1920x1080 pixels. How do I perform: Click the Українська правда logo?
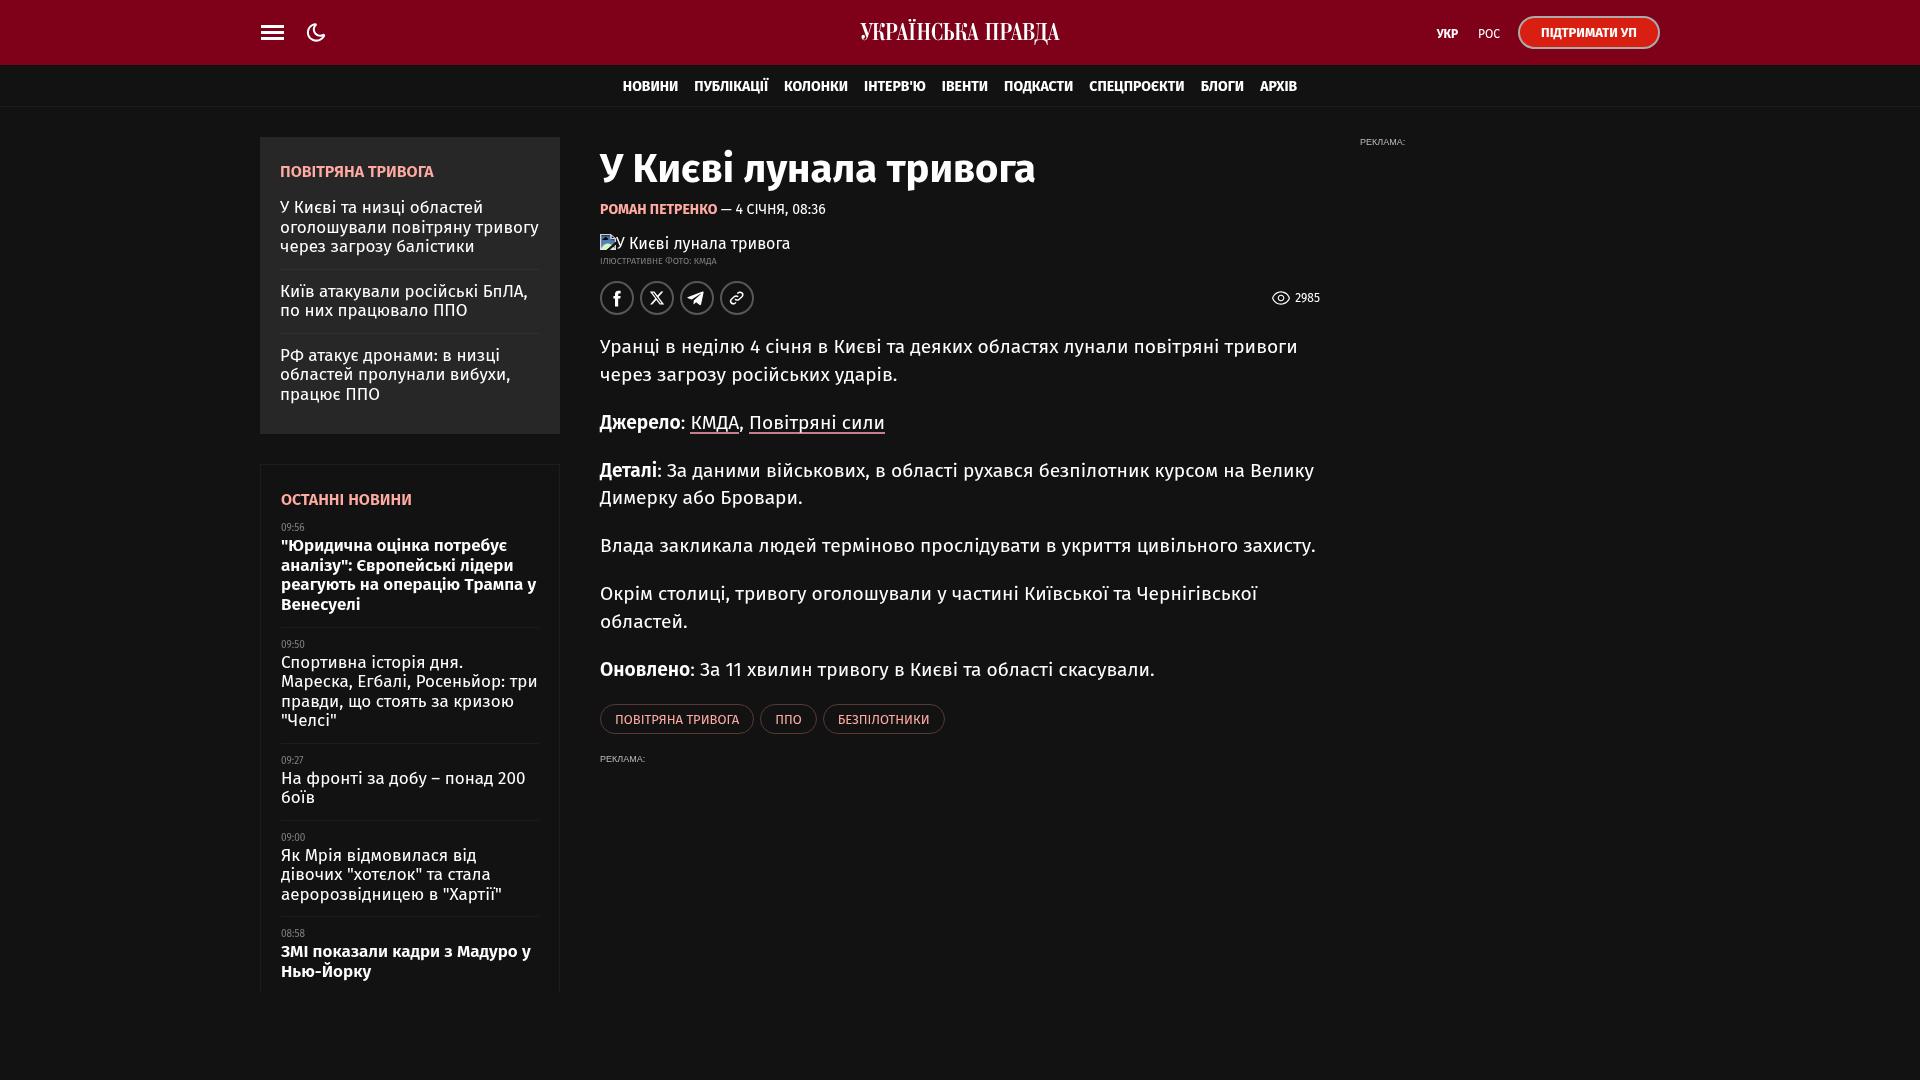(x=959, y=33)
